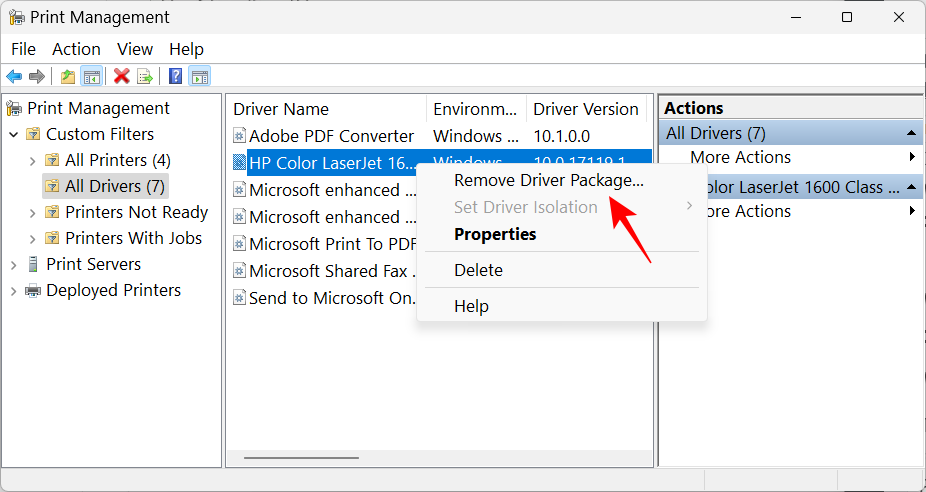Expand the All Printers (4) node
The height and width of the screenshot is (492, 926).
point(33,161)
